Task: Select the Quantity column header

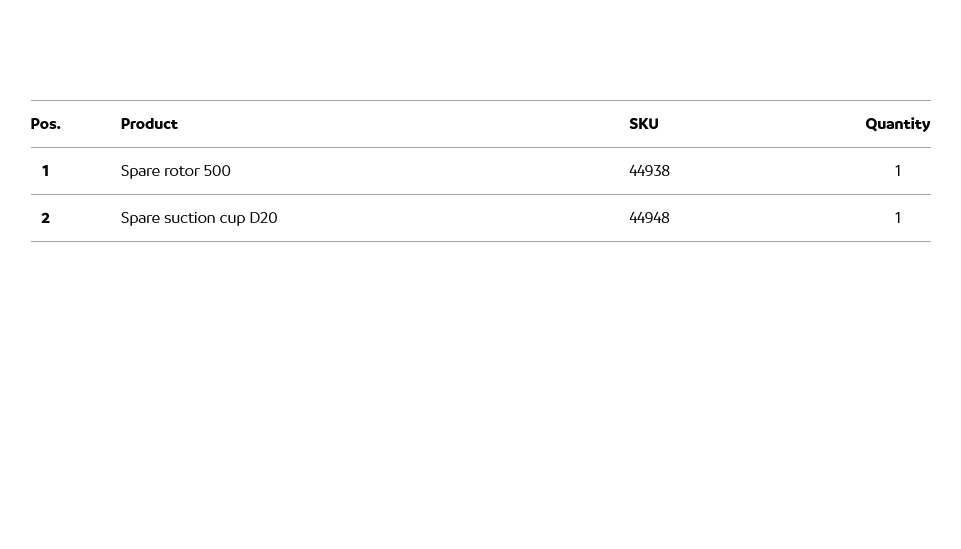Action: [897, 124]
